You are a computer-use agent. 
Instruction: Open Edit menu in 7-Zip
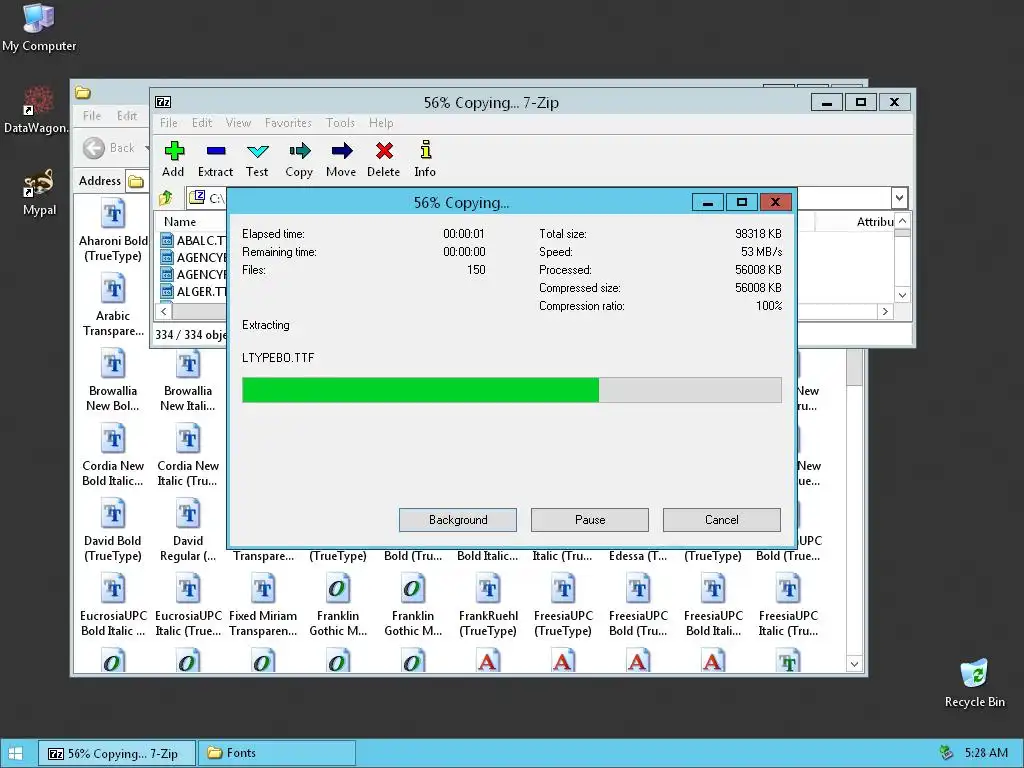pyautogui.click(x=202, y=123)
